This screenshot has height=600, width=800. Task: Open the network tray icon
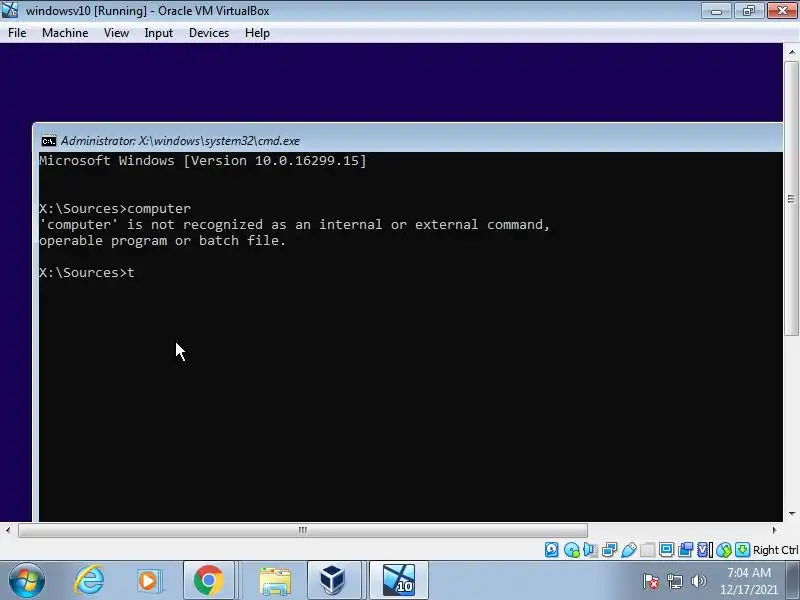(x=675, y=581)
